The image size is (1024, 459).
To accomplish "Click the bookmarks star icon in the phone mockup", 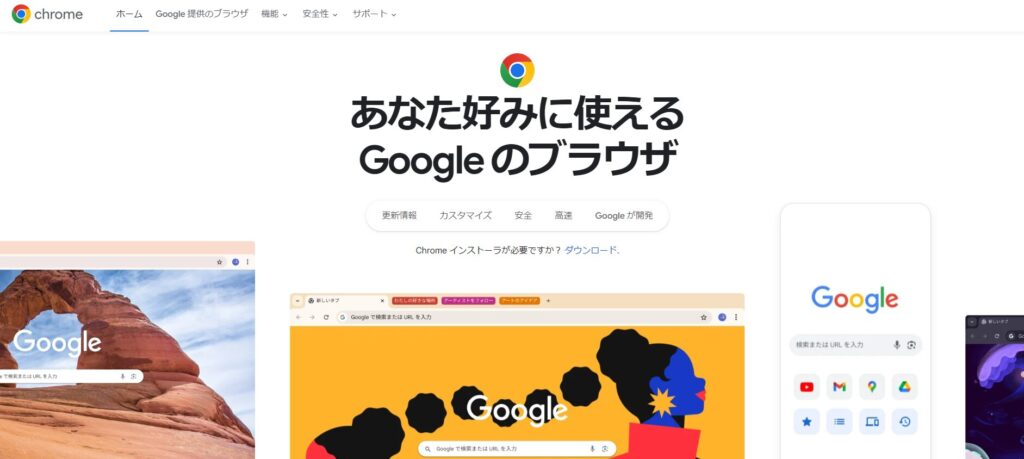I will tap(807, 422).
